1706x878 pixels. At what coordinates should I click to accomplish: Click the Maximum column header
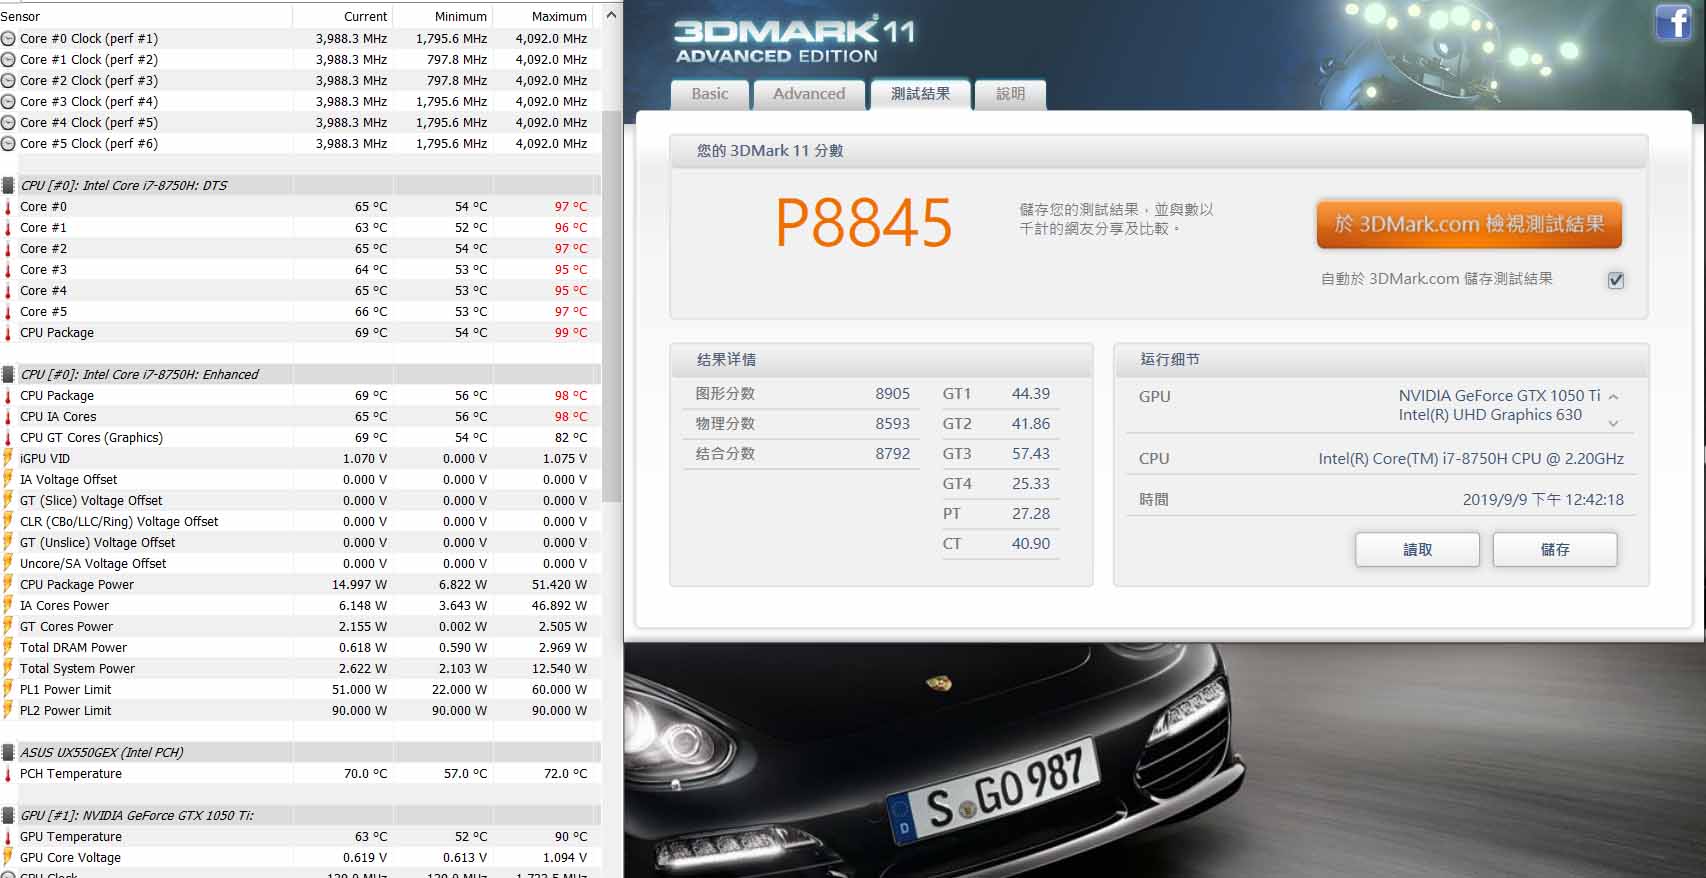click(543, 16)
